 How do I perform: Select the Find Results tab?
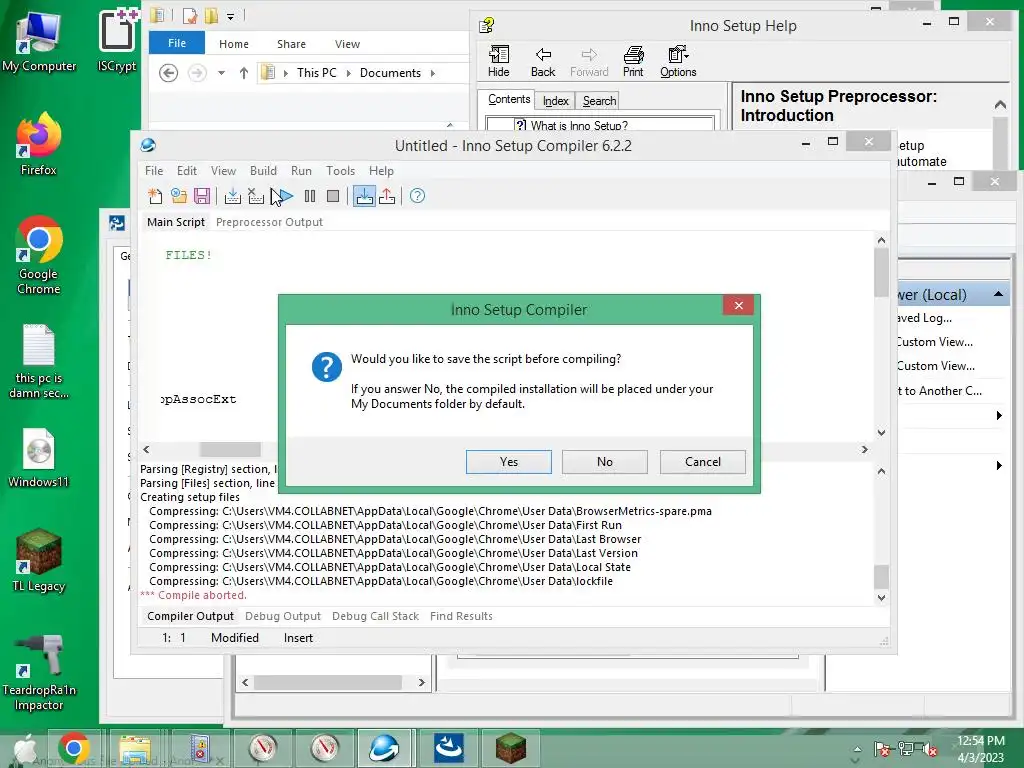point(461,616)
